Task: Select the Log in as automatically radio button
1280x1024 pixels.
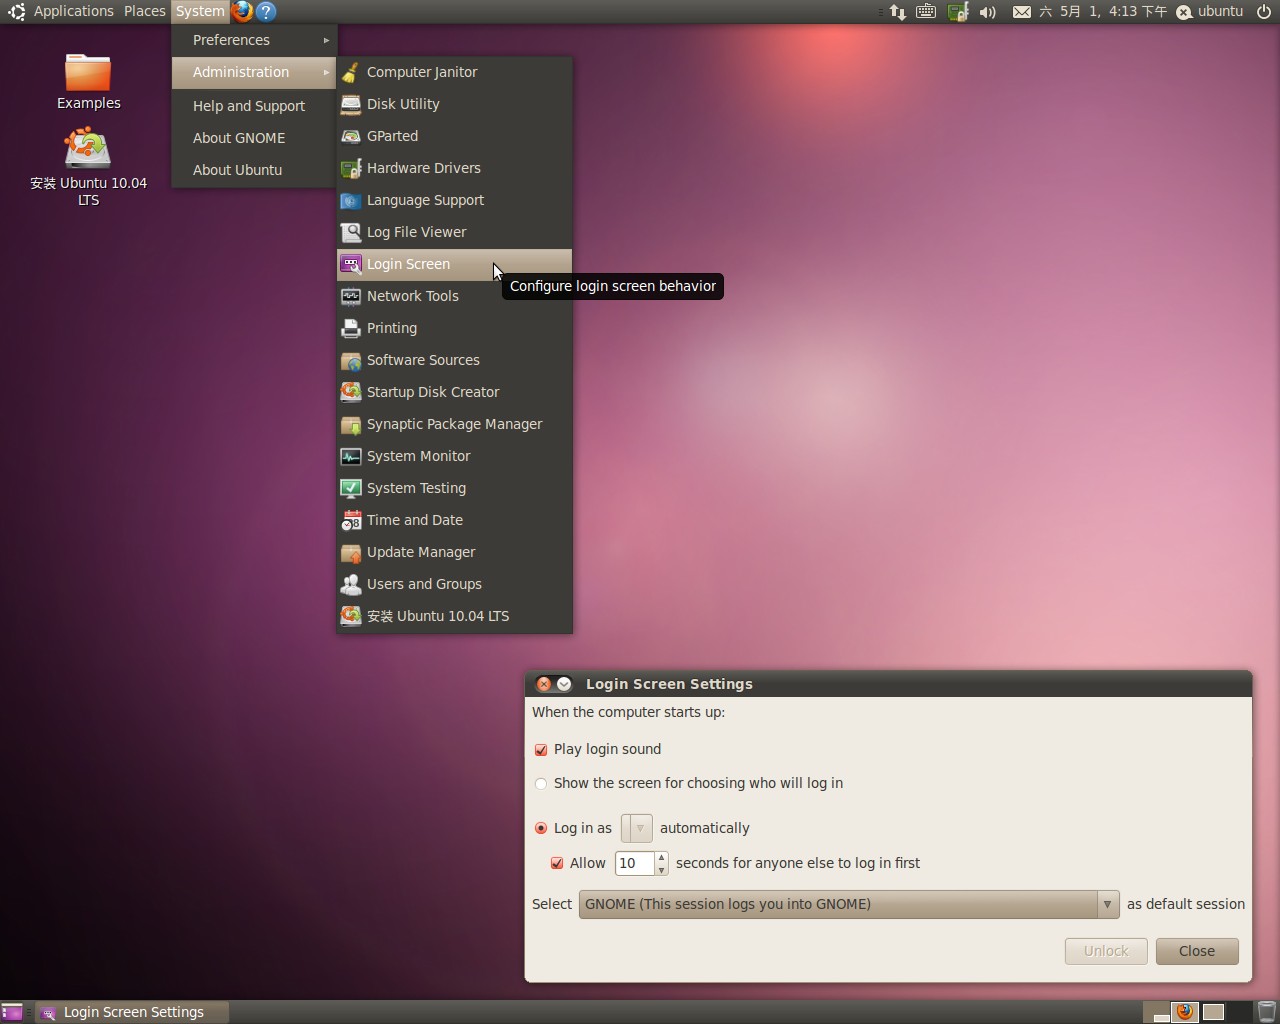Action: 541,829
